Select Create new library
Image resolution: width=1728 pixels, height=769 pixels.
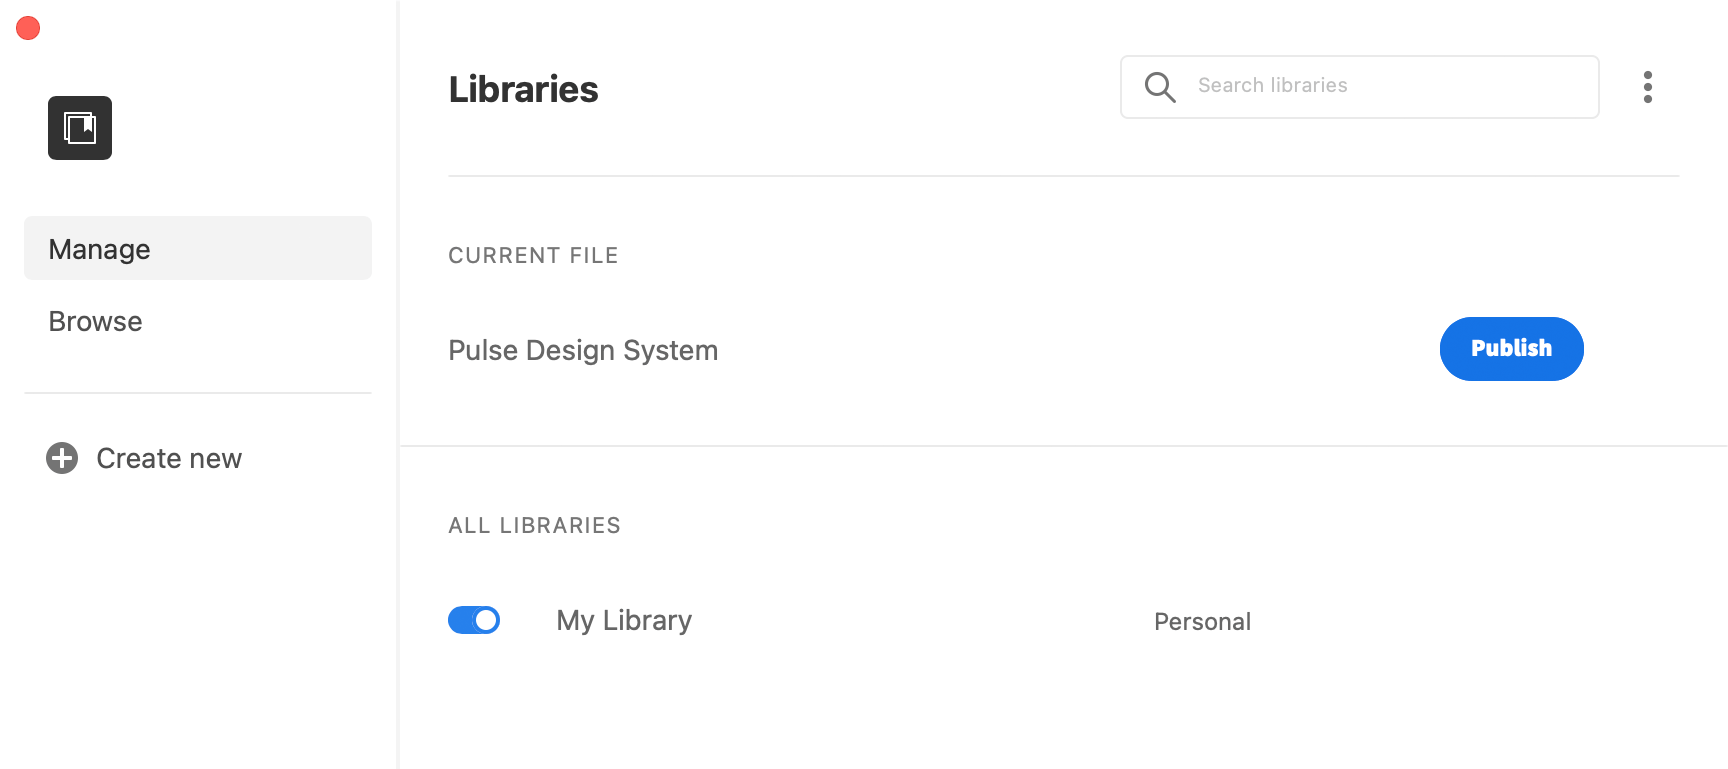pos(144,458)
